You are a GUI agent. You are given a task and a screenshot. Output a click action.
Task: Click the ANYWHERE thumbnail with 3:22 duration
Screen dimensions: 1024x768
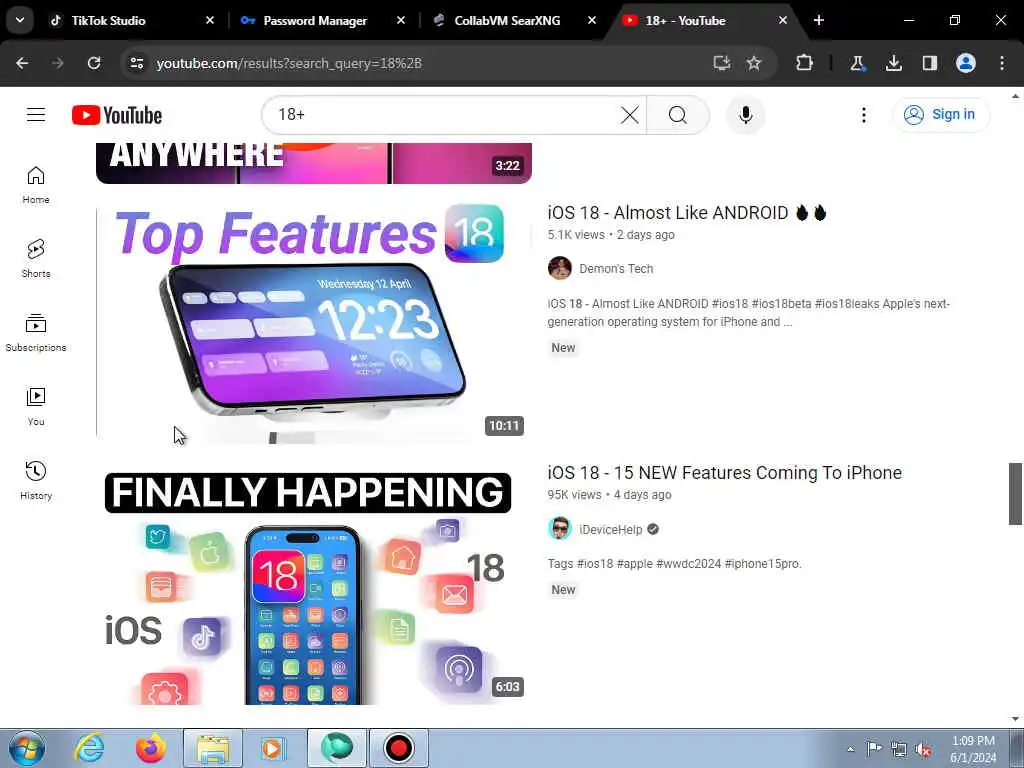click(313, 163)
